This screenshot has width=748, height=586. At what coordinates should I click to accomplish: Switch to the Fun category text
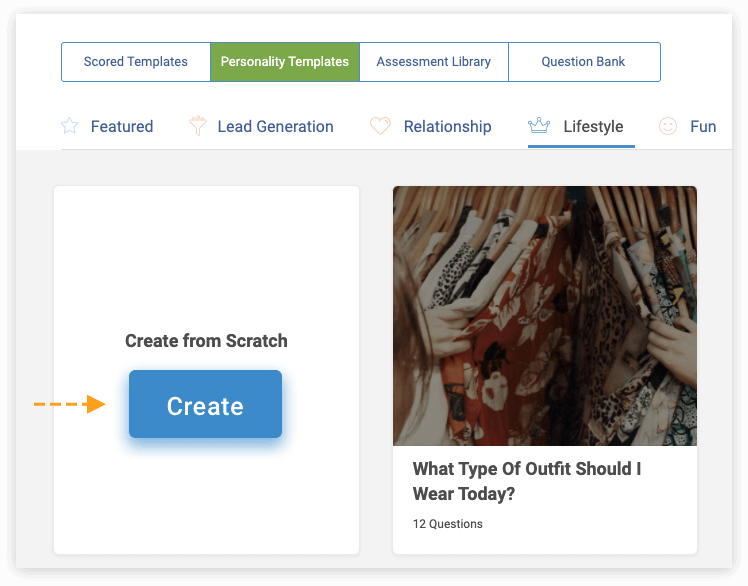pyautogui.click(x=703, y=126)
